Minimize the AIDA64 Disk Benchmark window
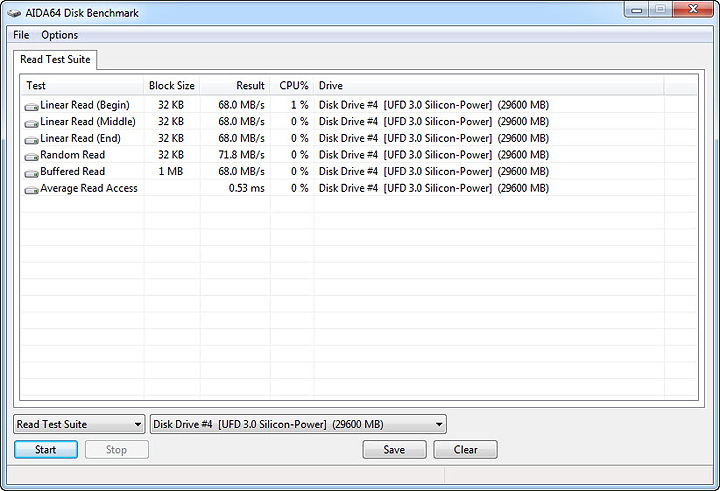Viewport: 720px width, 491px height. (x=636, y=10)
